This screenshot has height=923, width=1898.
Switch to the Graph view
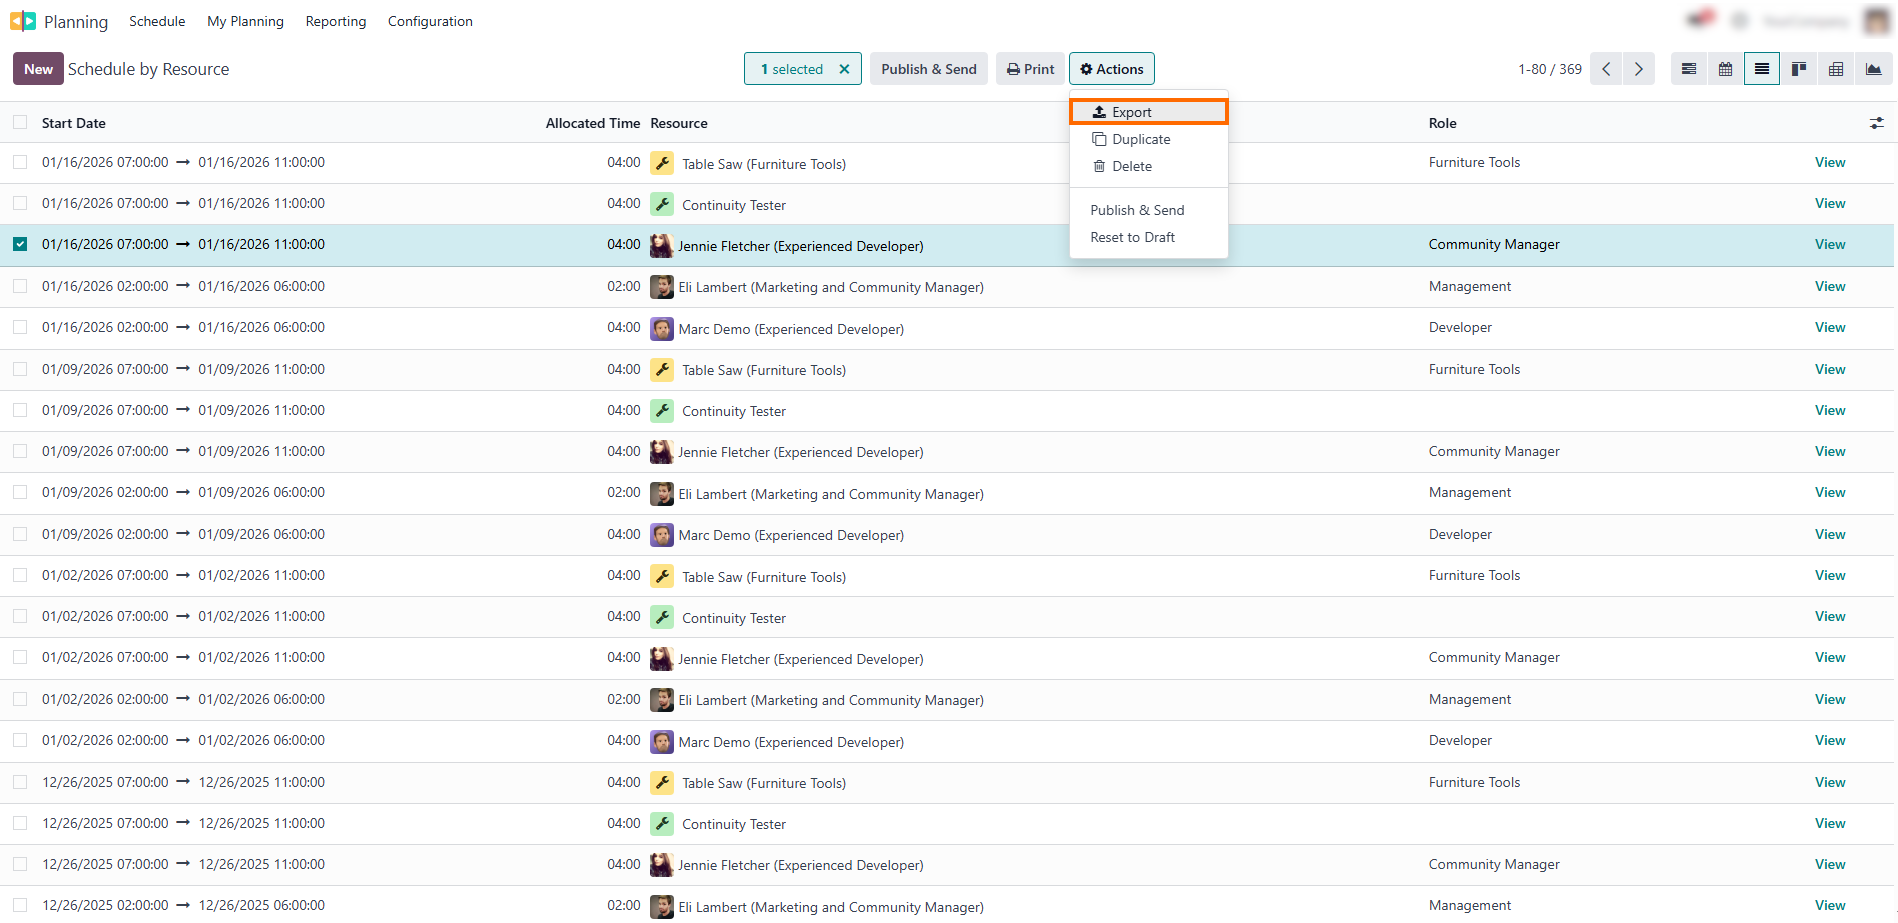[x=1875, y=69]
